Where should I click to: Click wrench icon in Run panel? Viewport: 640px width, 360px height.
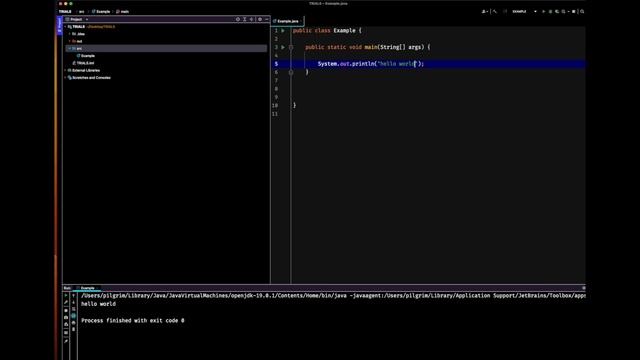[66, 302]
